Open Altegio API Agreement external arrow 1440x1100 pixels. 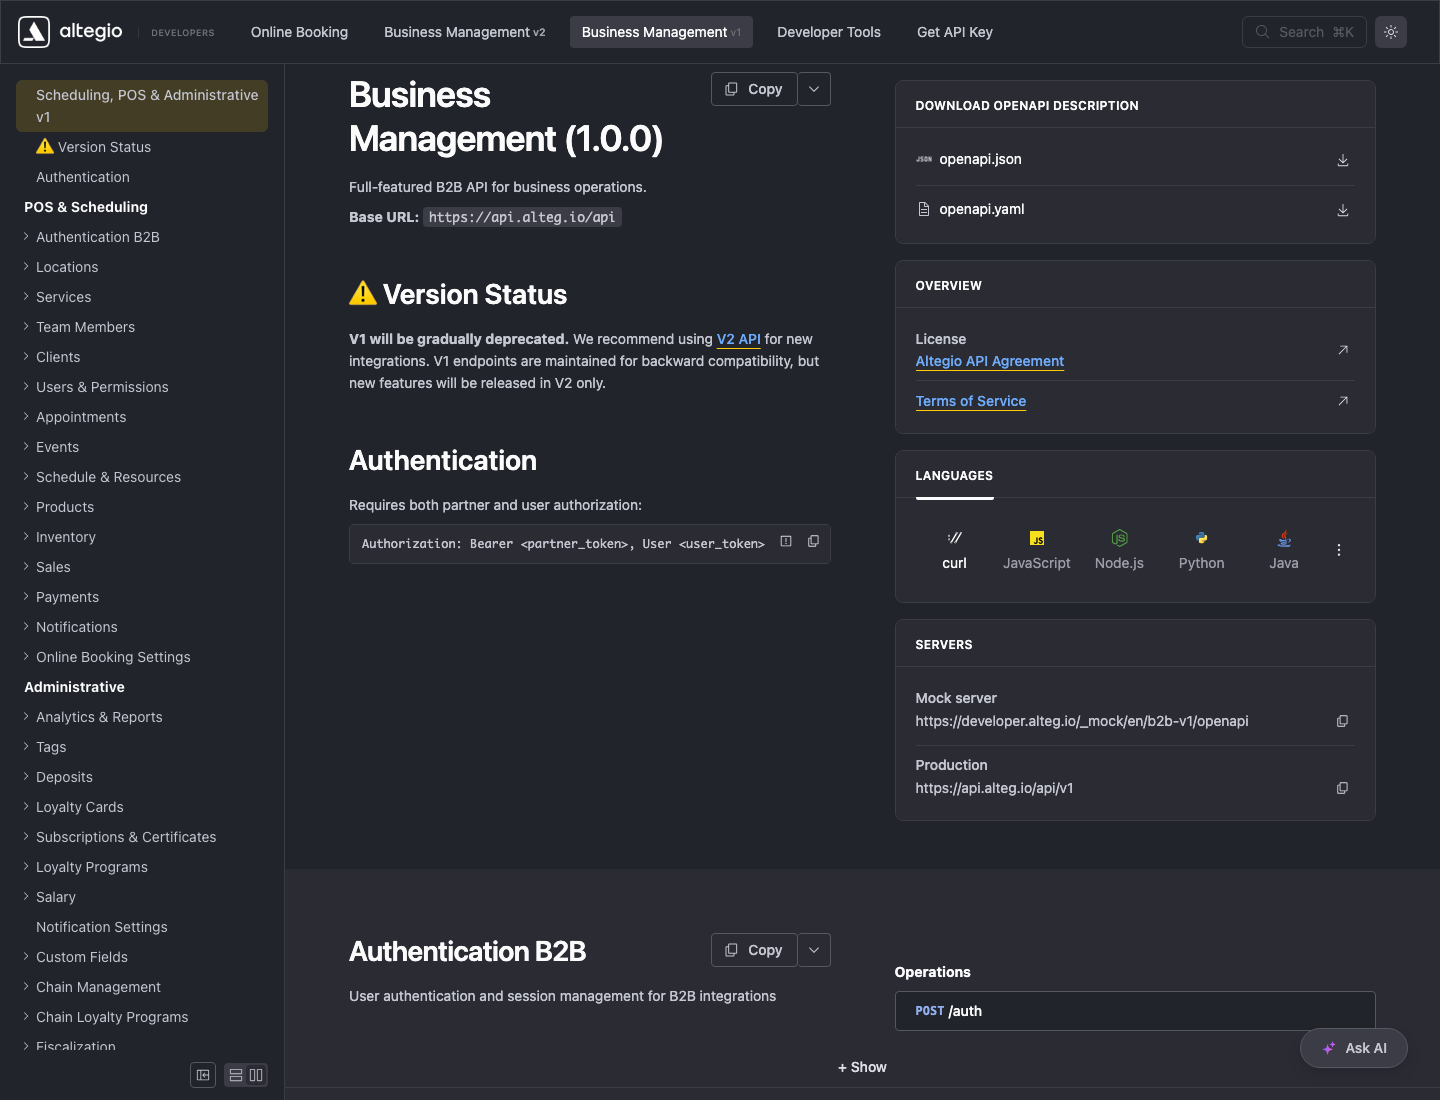point(1343,350)
